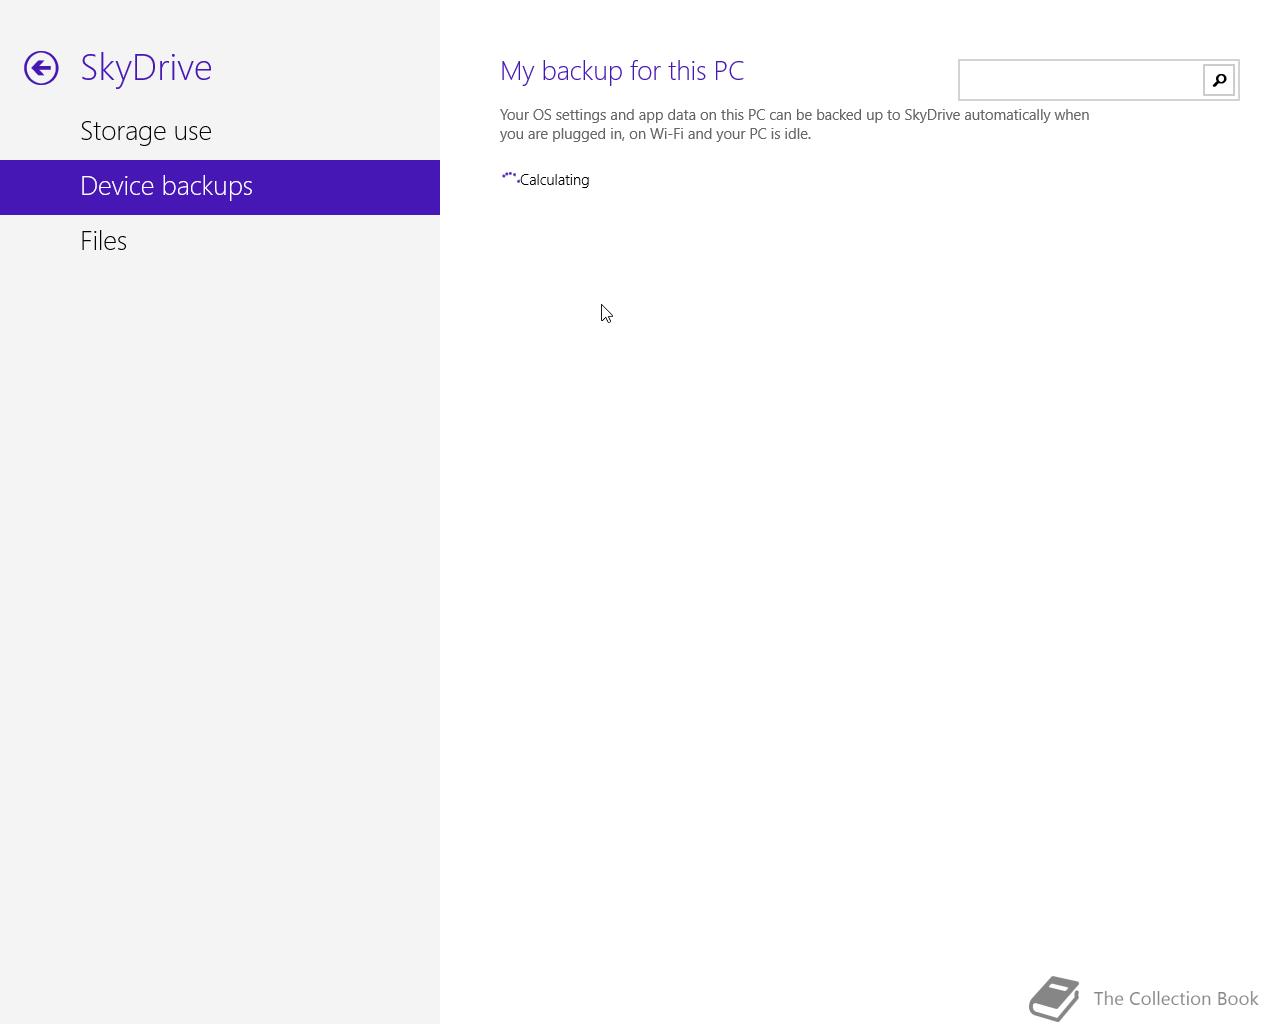Viewport: 1280px width, 1024px height.
Task: Open the Files section
Action: tap(220, 242)
